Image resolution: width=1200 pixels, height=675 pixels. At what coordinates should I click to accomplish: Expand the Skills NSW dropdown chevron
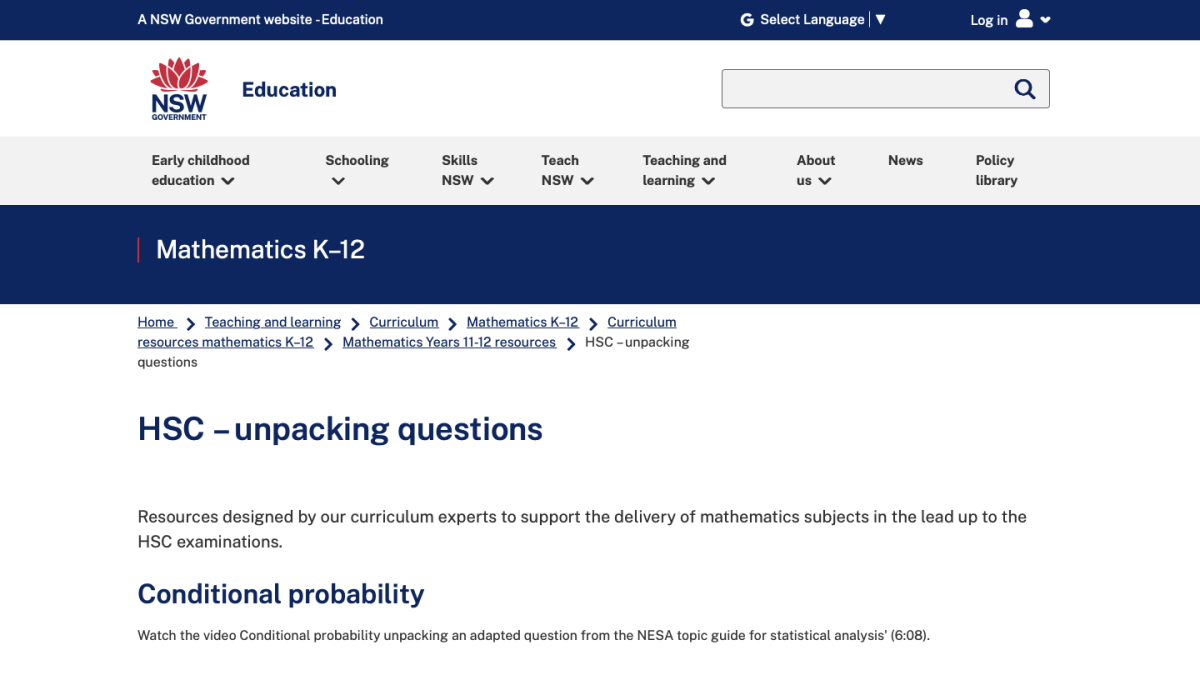(x=487, y=181)
